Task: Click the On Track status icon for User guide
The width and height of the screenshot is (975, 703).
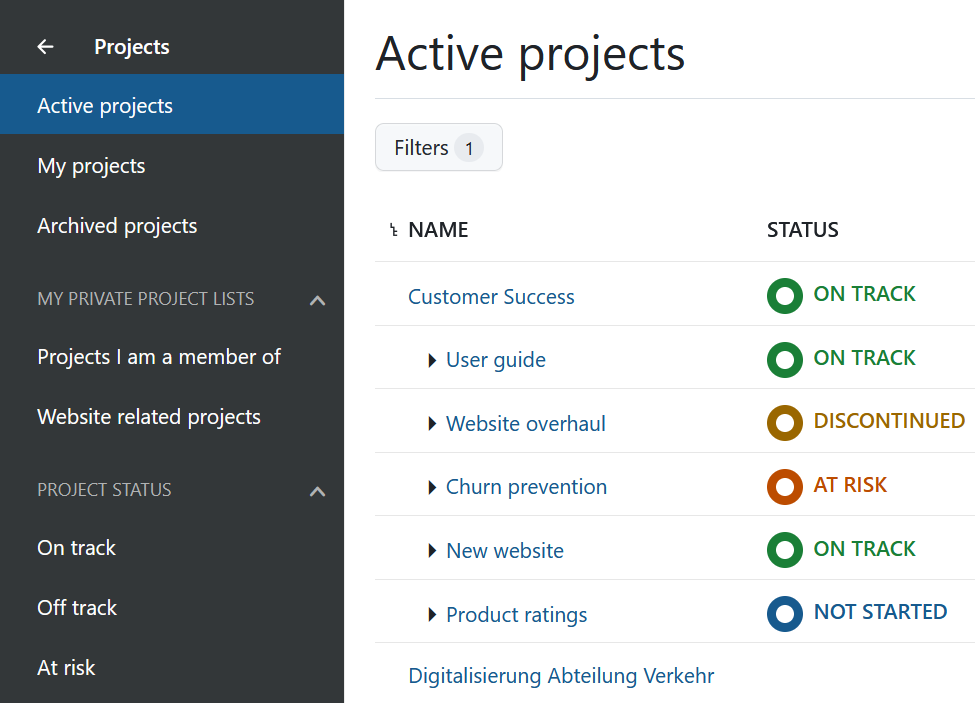Action: 784,359
